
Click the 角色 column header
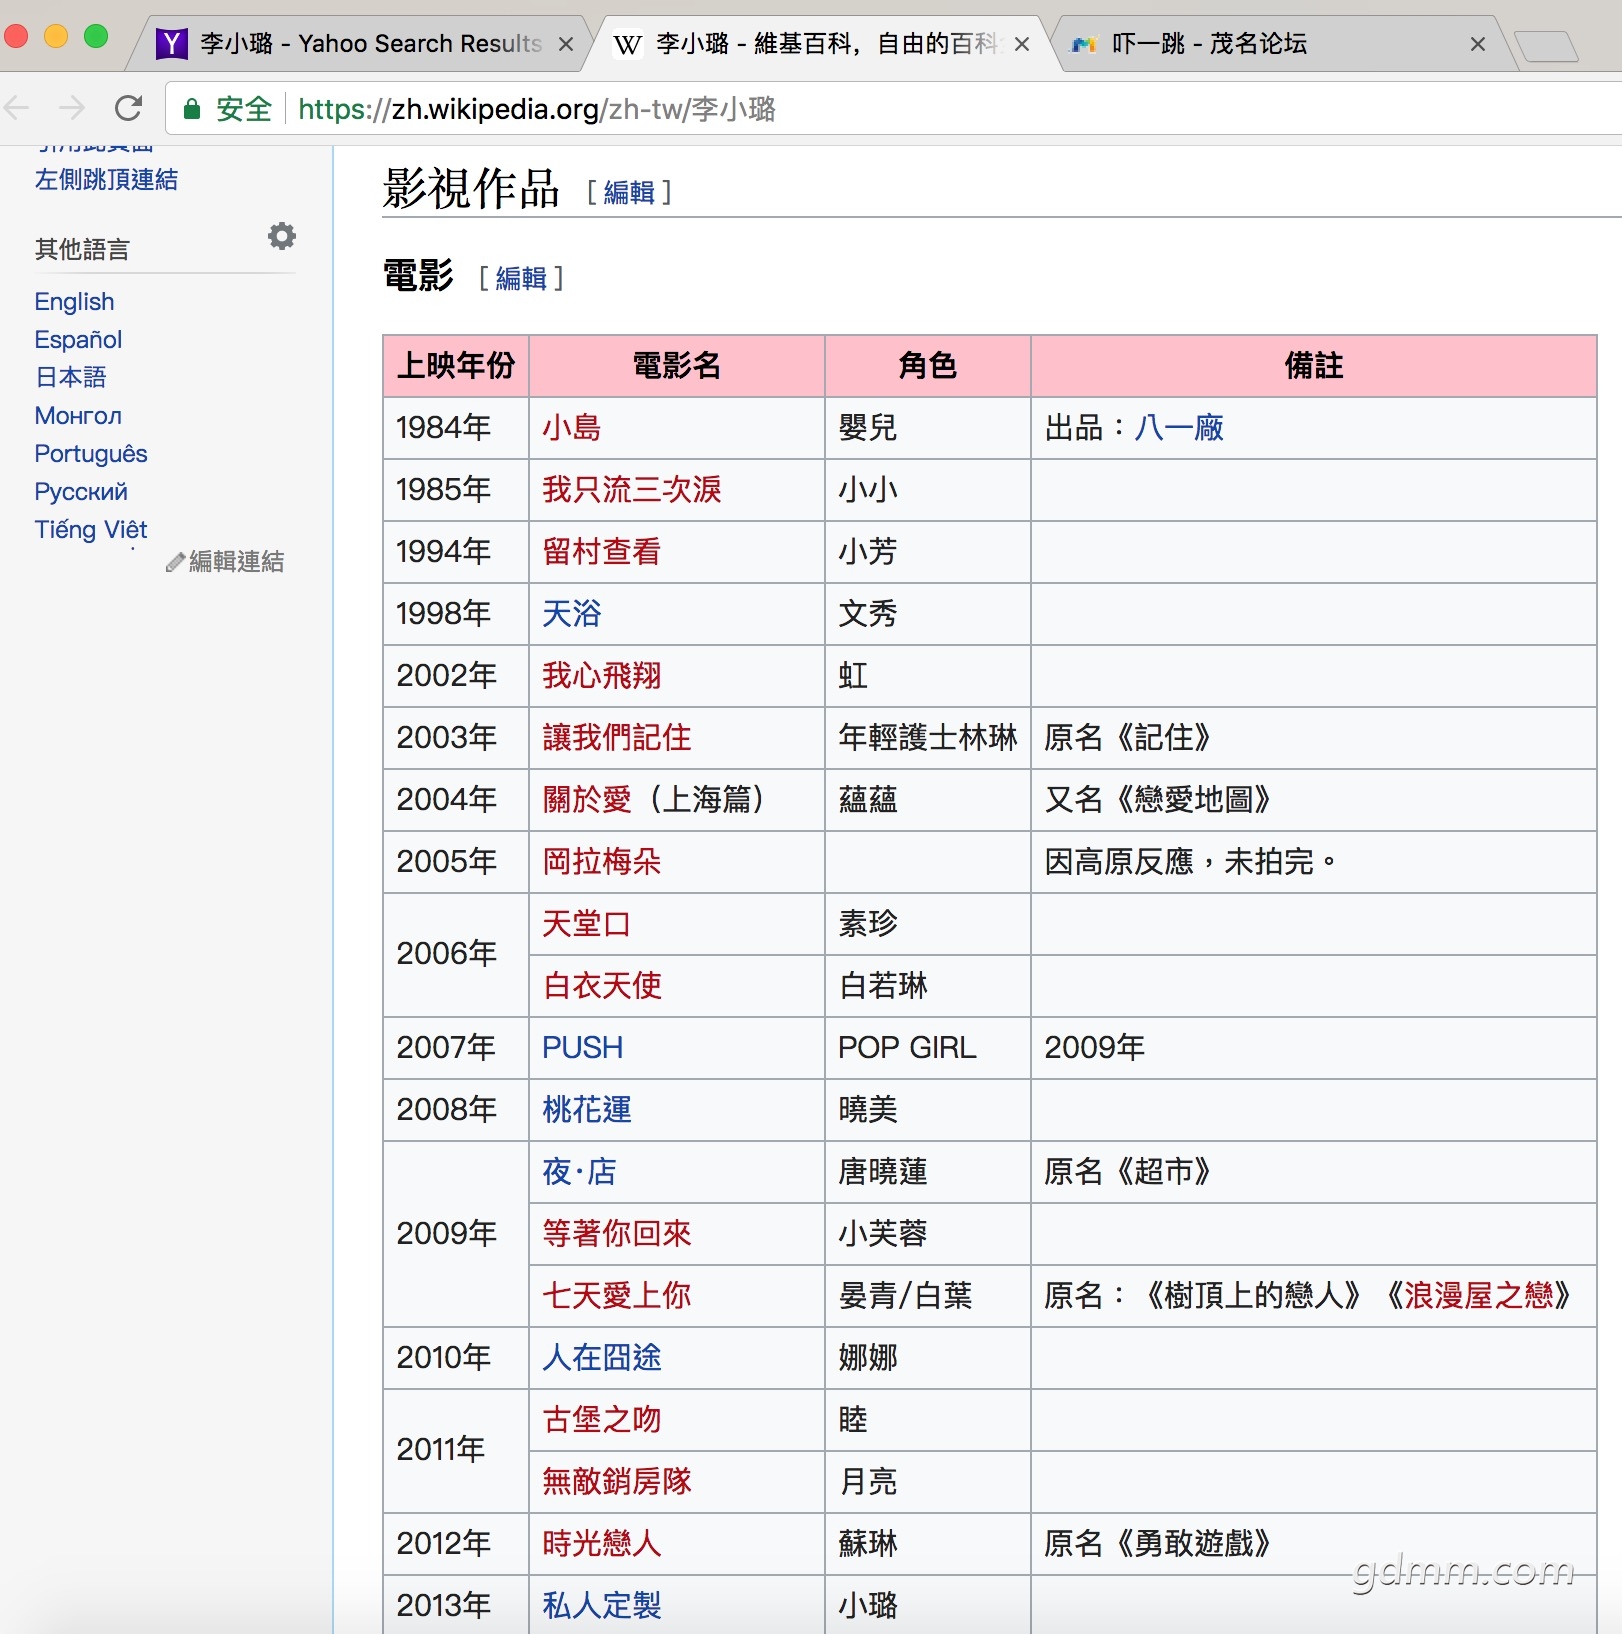point(928,366)
